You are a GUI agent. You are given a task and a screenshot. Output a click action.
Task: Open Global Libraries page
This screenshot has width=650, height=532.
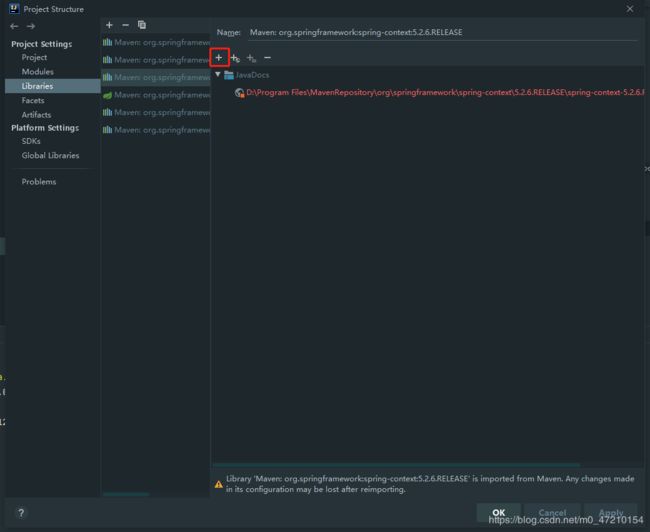coord(50,155)
